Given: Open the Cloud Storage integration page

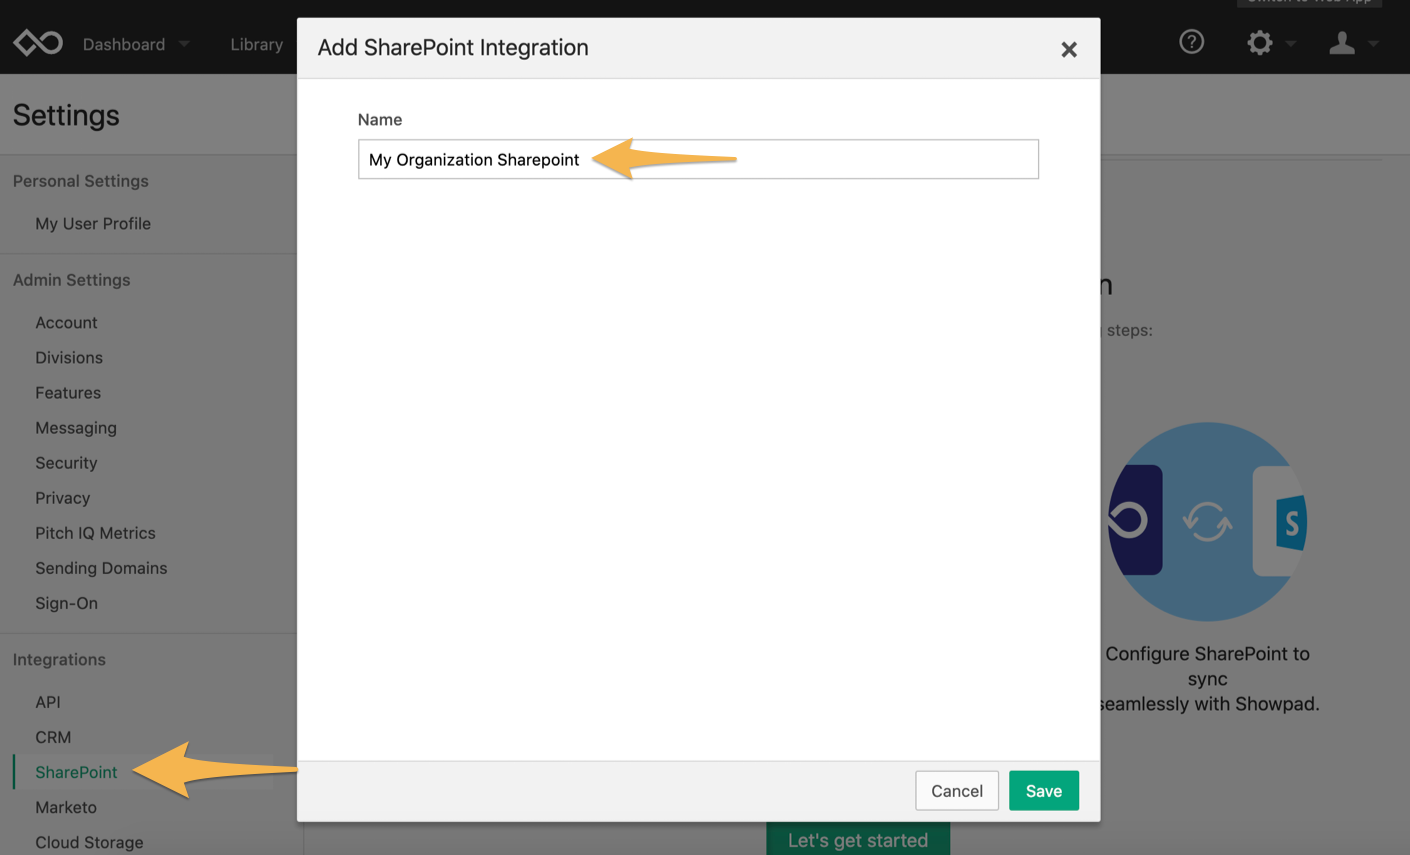Looking at the screenshot, I should pos(89,841).
